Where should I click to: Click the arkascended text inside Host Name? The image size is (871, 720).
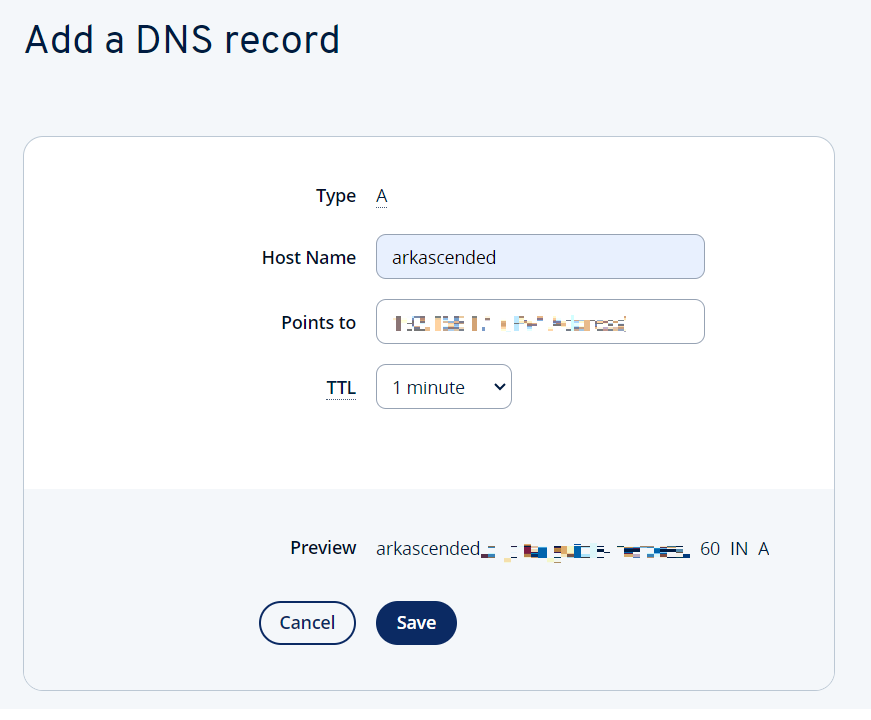(444, 258)
